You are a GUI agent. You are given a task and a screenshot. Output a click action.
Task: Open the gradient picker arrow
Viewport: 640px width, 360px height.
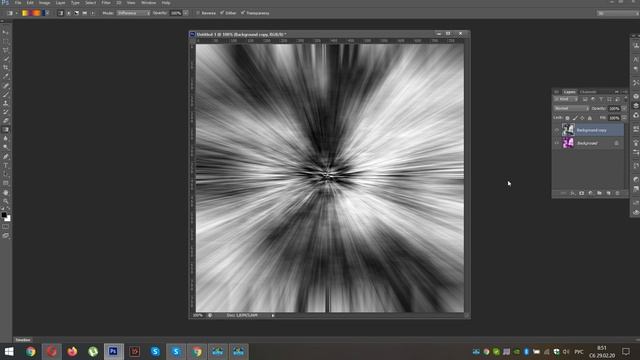tap(47, 13)
